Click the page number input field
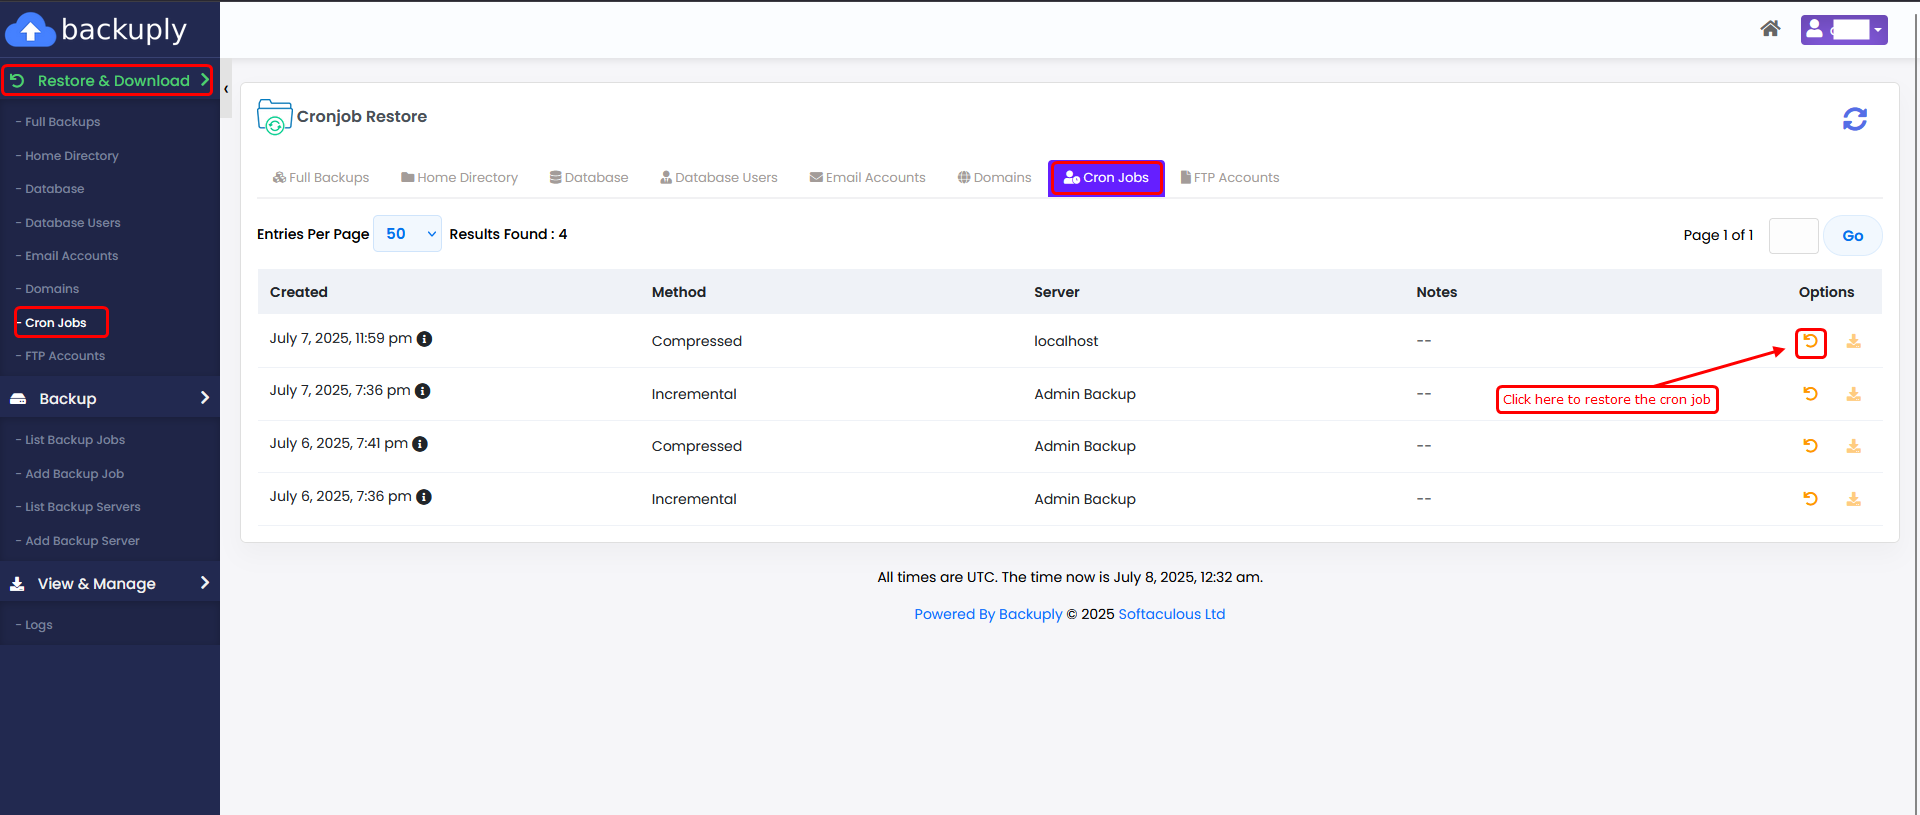 point(1792,236)
